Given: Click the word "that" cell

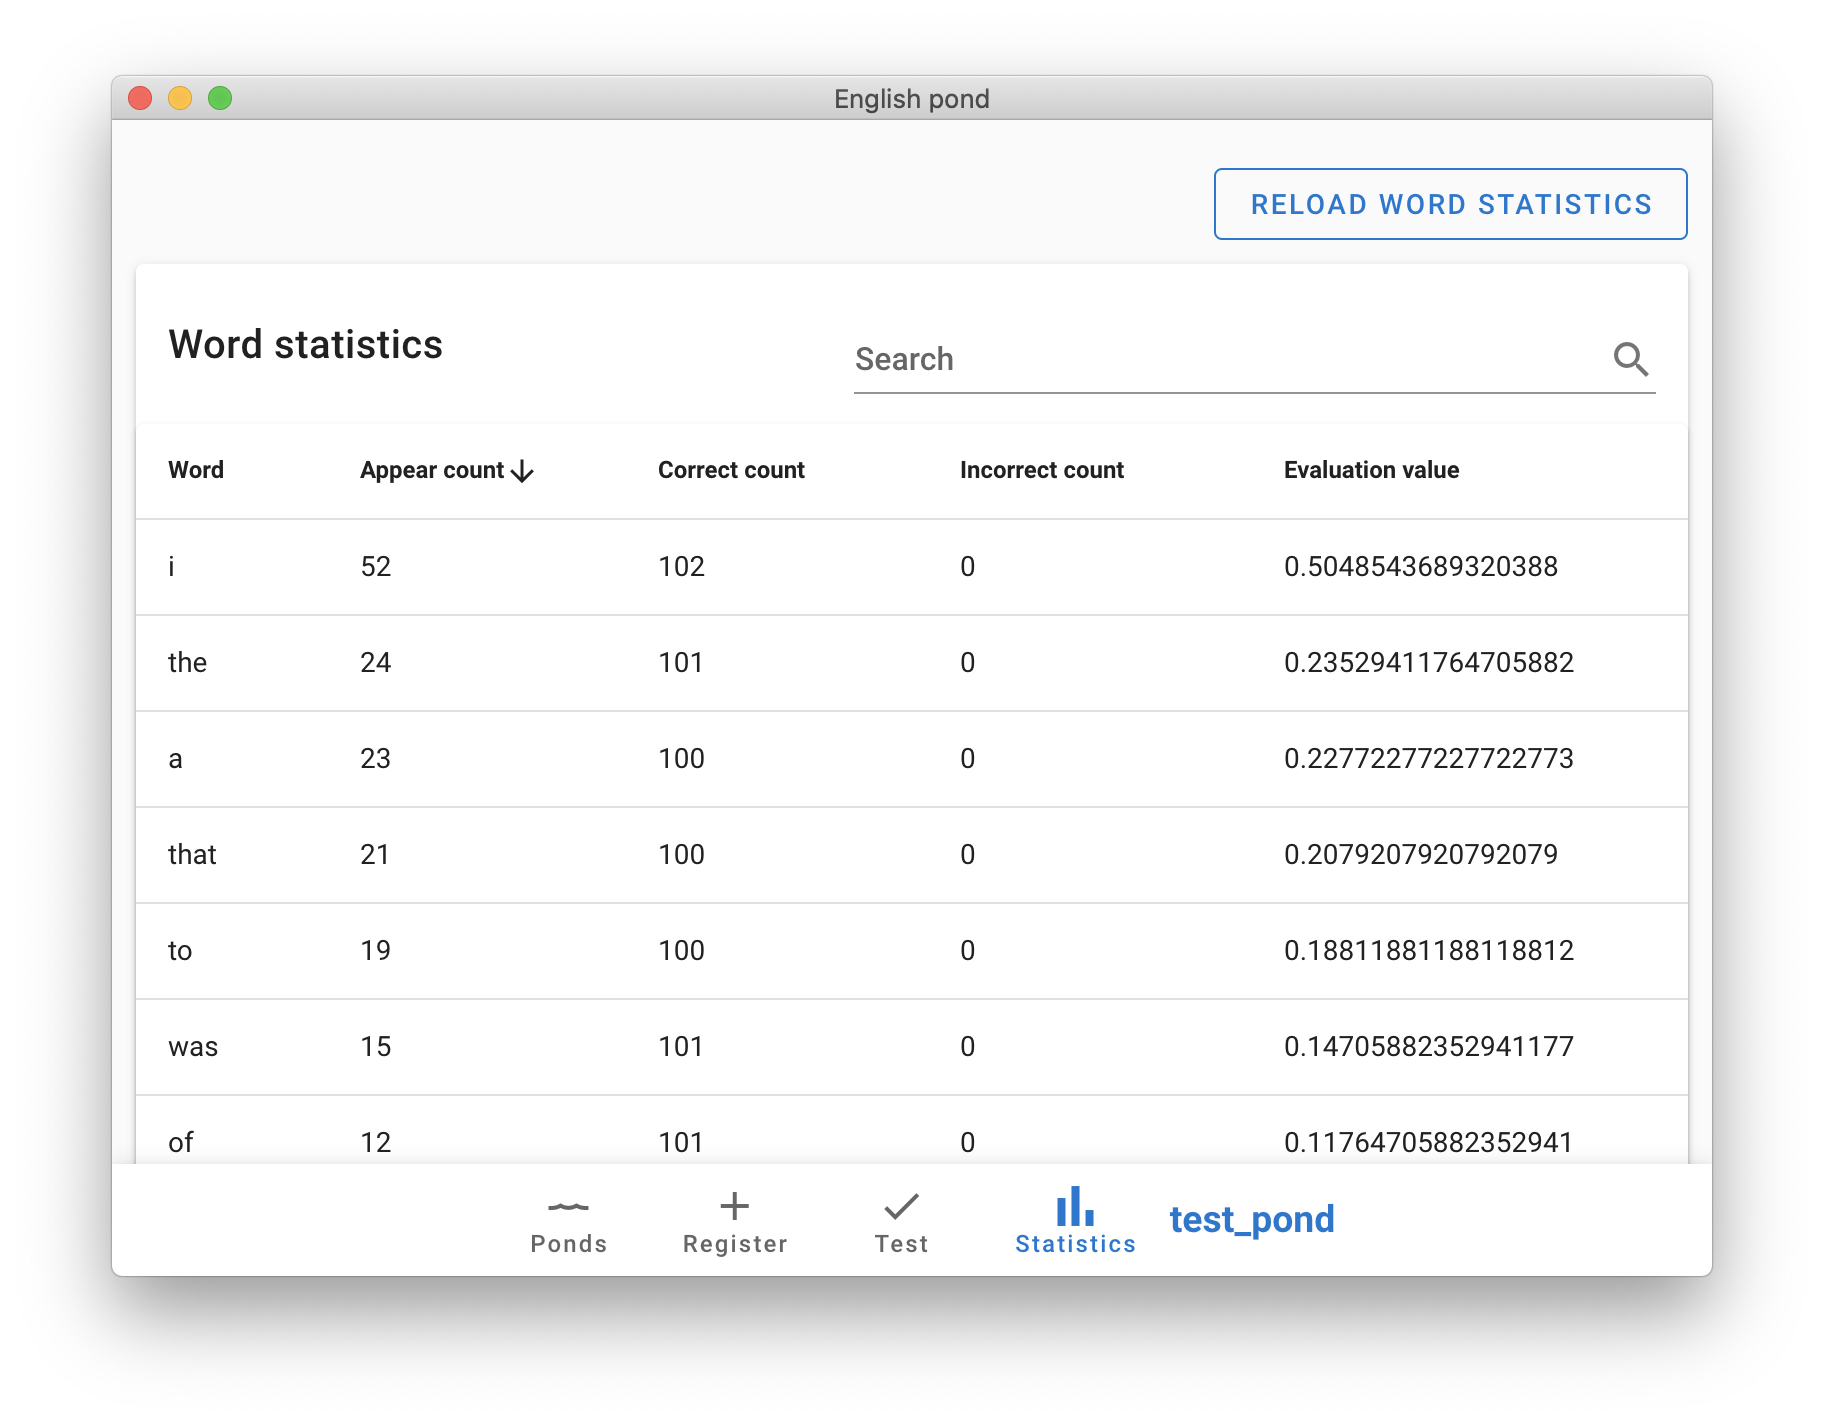Looking at the screenshot, I should pos(192,855).
